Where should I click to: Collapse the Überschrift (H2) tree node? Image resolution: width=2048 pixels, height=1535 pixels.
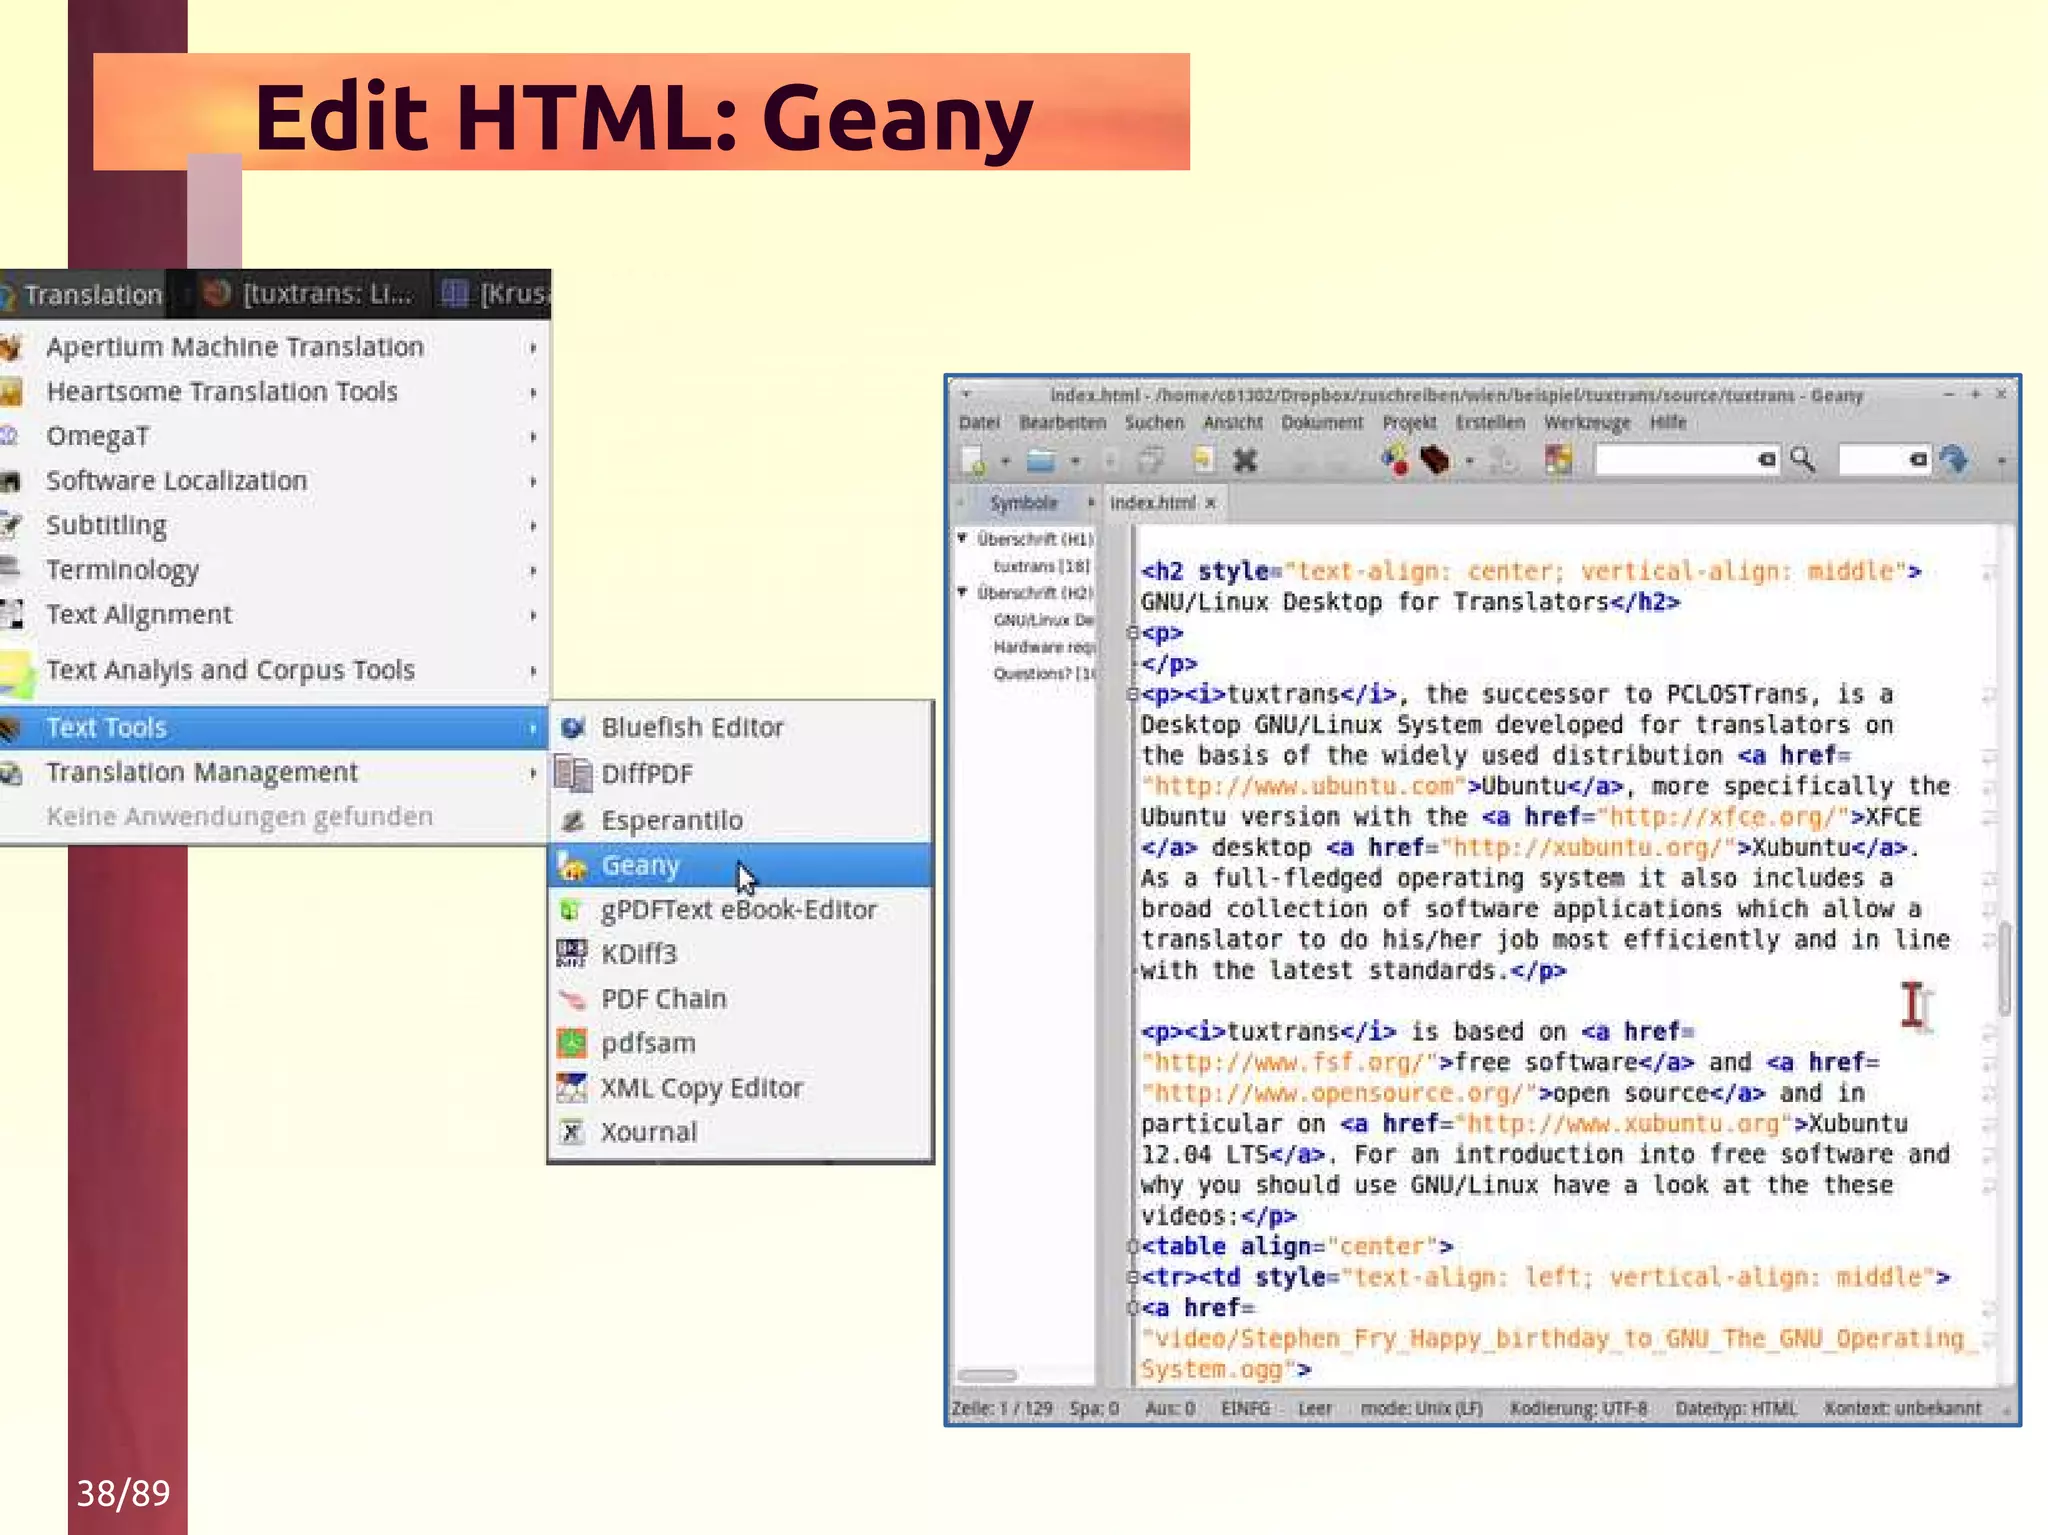(x=962, y=592)
